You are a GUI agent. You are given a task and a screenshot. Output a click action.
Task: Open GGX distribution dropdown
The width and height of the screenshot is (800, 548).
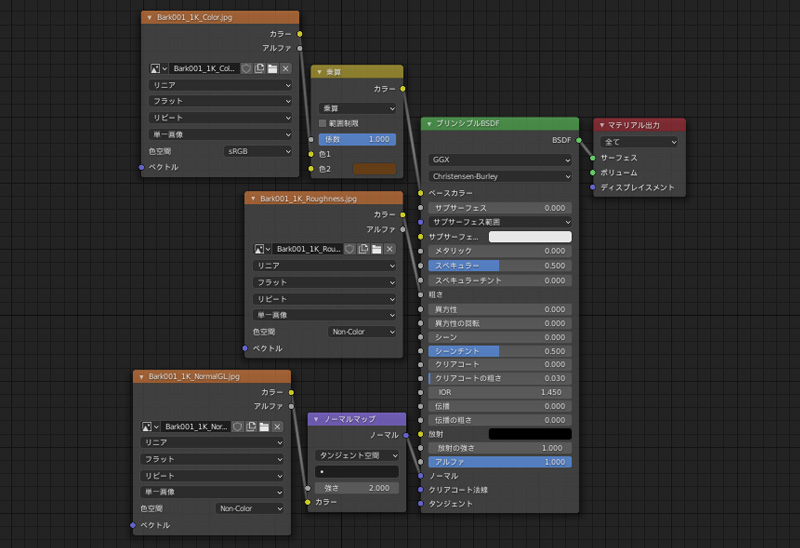(500, 159)
